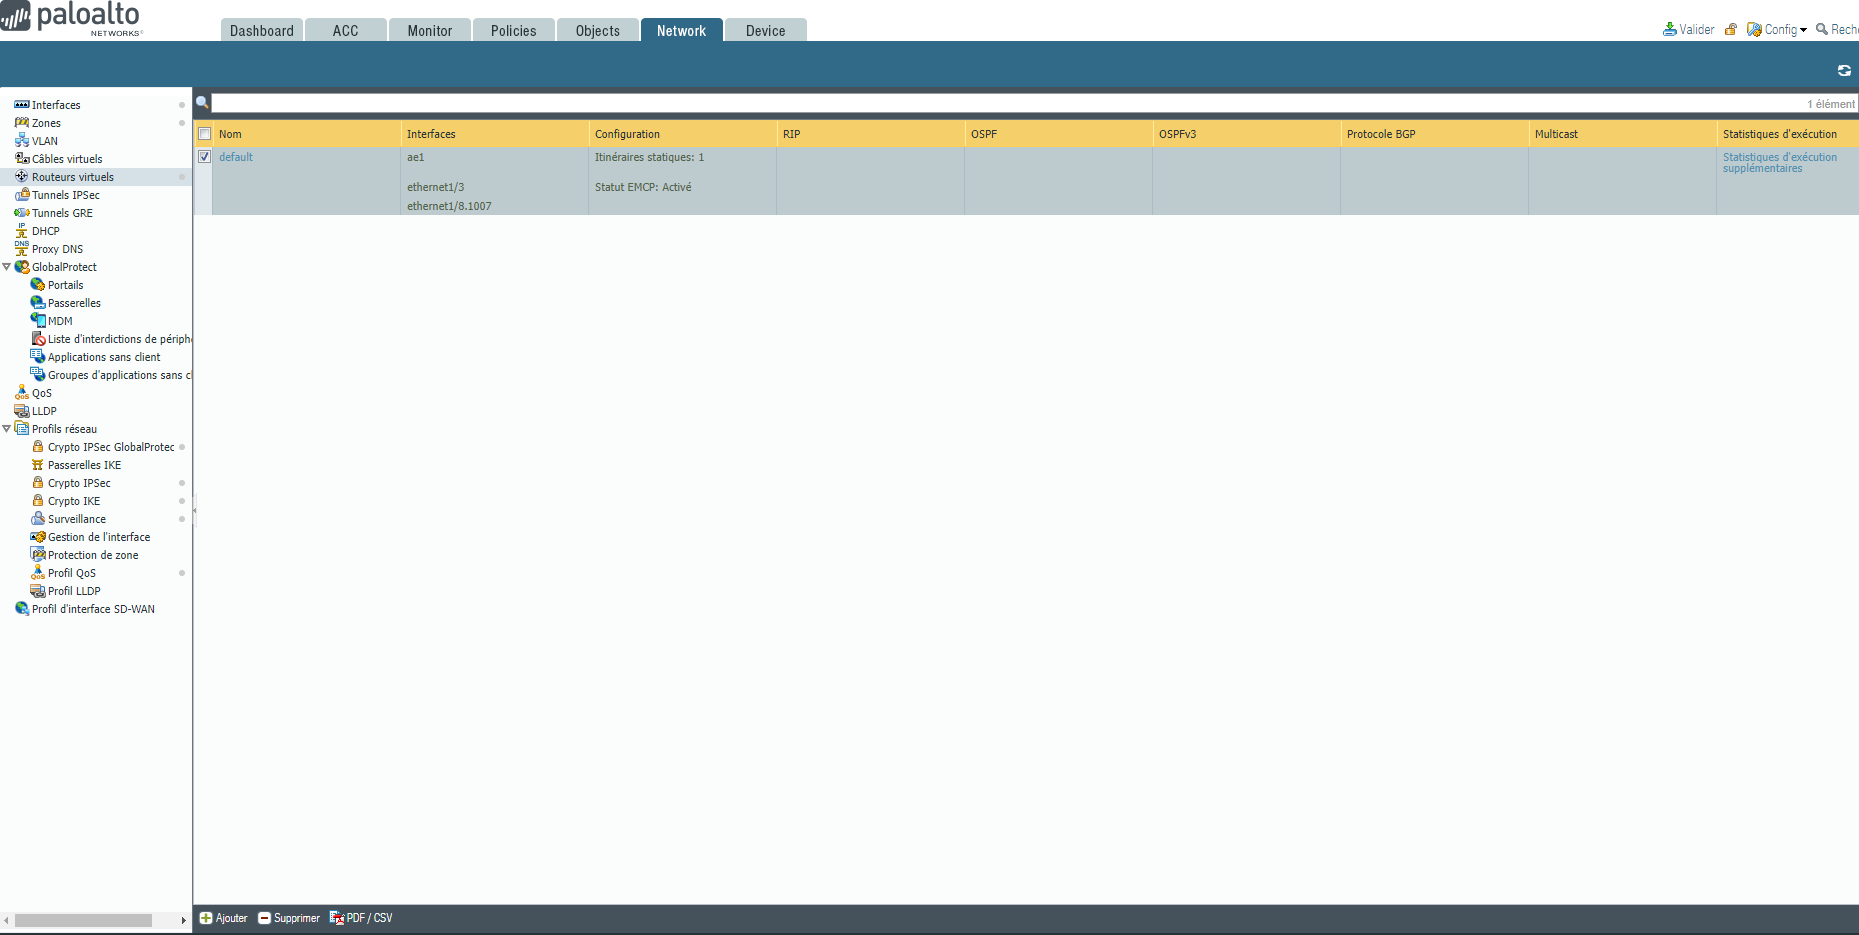Open the default virtual router link
The width and height of the screenshot is (1859, 935).
coord(236,157)
